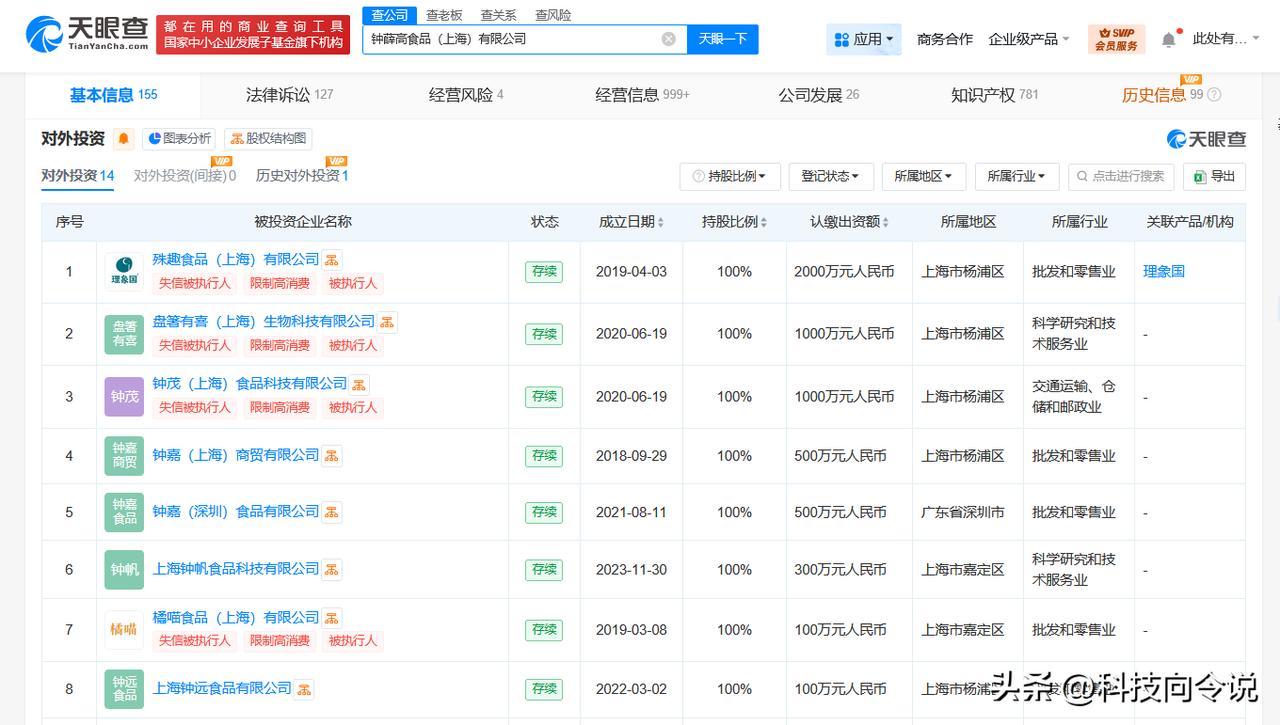Image resolution: width=1280 pixels, height=725 pixels.
Task: Open equity structure icon for 橘喵食品
Action: click(332, 618)
